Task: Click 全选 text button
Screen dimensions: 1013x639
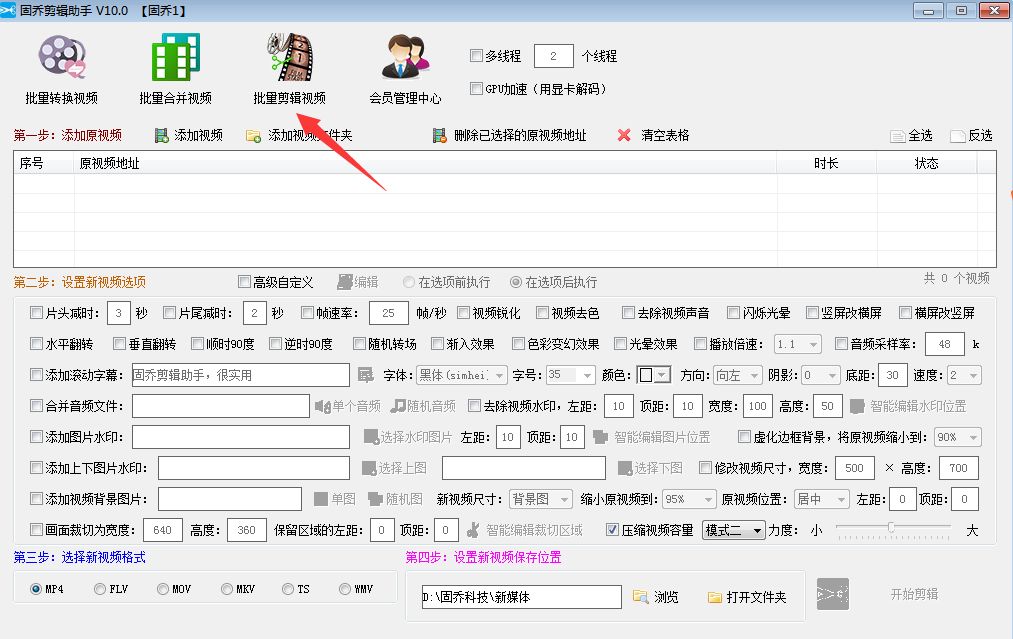Action: point(920,136)
